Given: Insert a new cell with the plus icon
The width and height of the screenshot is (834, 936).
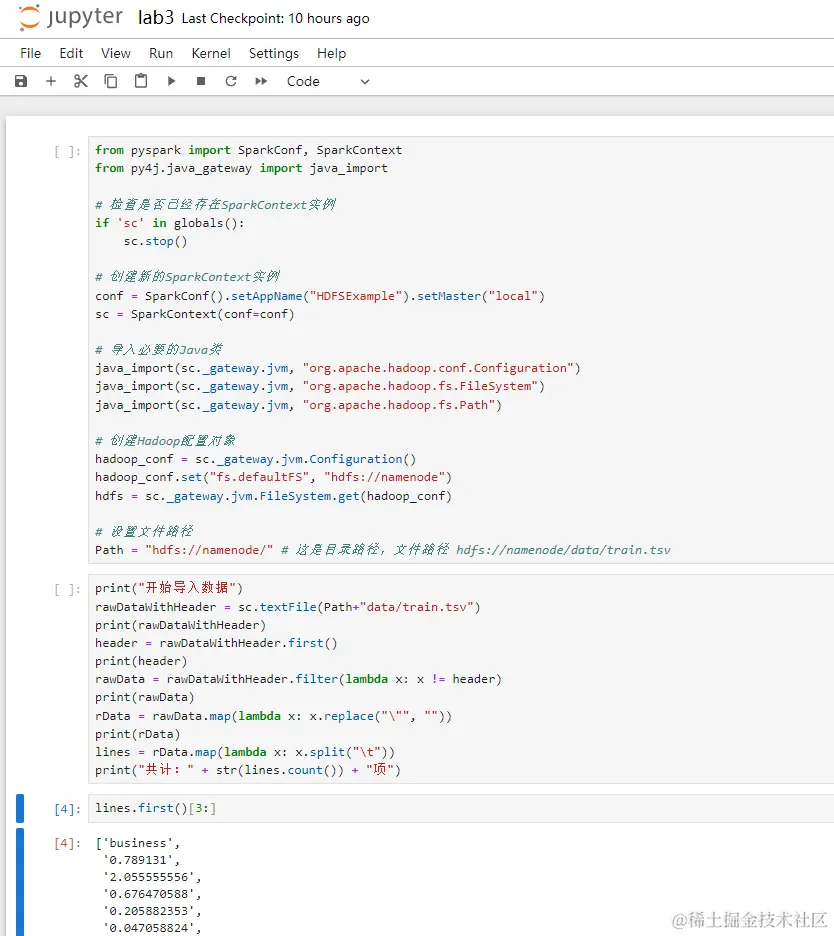Looking at the screenshot, I should [51, 81].
